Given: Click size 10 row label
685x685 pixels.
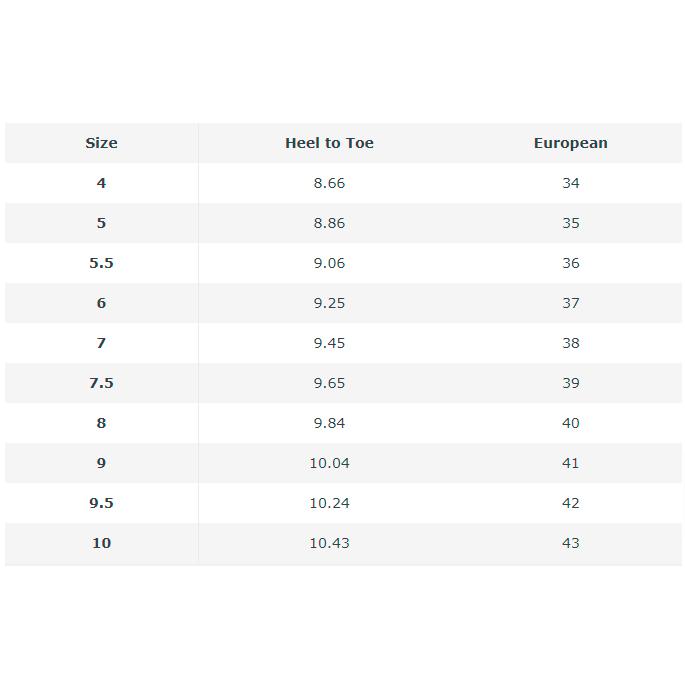Looking at the screenshot, I should click(101, 543).
